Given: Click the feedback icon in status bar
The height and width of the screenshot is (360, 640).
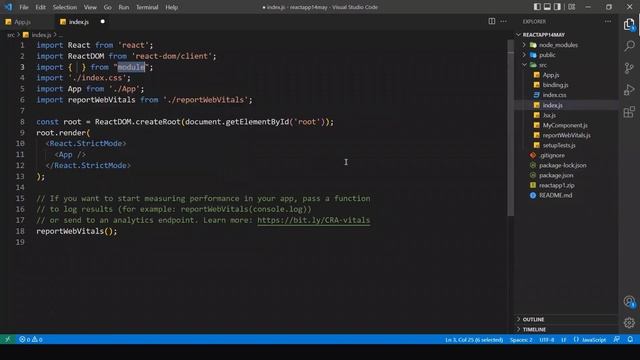Looking at the screenshot, I should point(616,339).
